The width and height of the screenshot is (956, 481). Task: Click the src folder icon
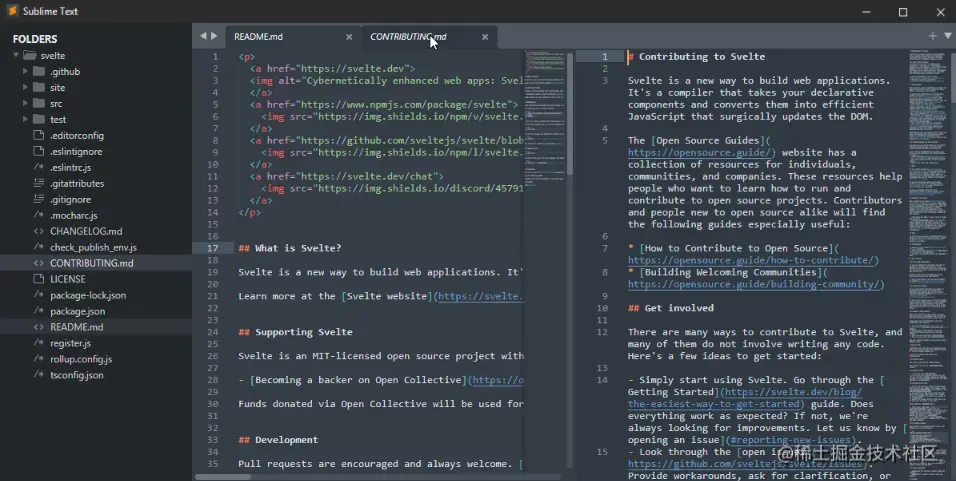pos(39,103)
